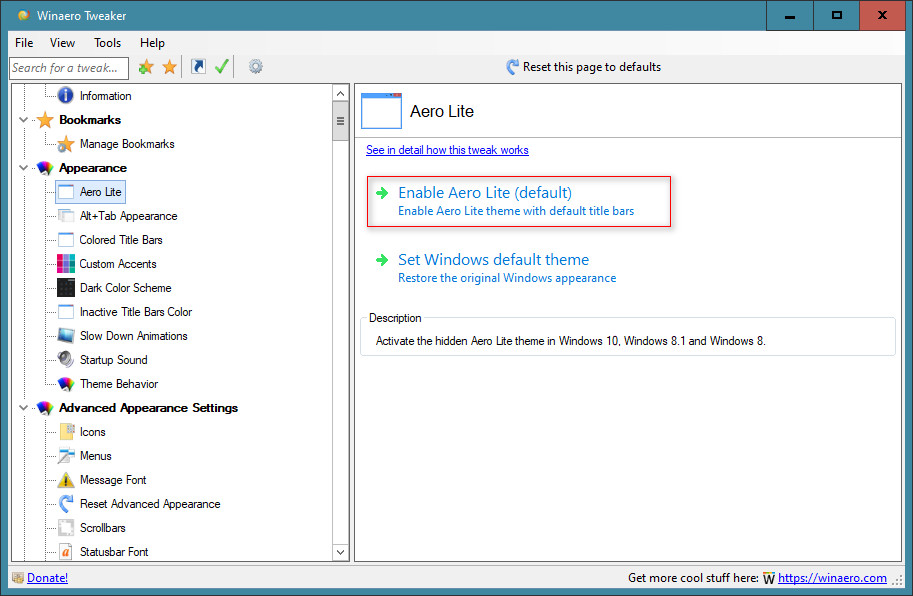Select Startup Sound tree item
The image size is (913, 596).
[114, 360]
